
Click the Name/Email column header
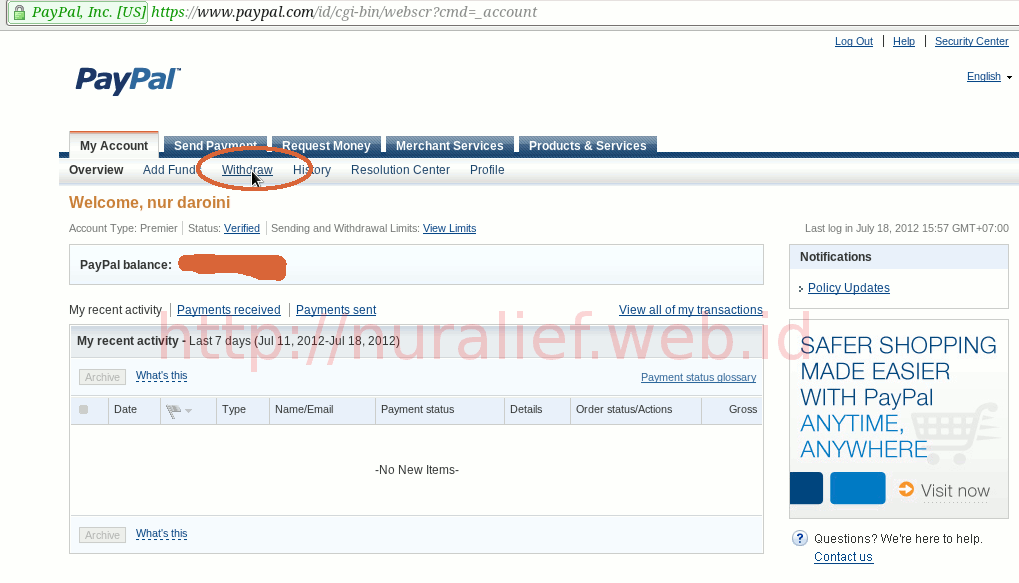[304, 409]
